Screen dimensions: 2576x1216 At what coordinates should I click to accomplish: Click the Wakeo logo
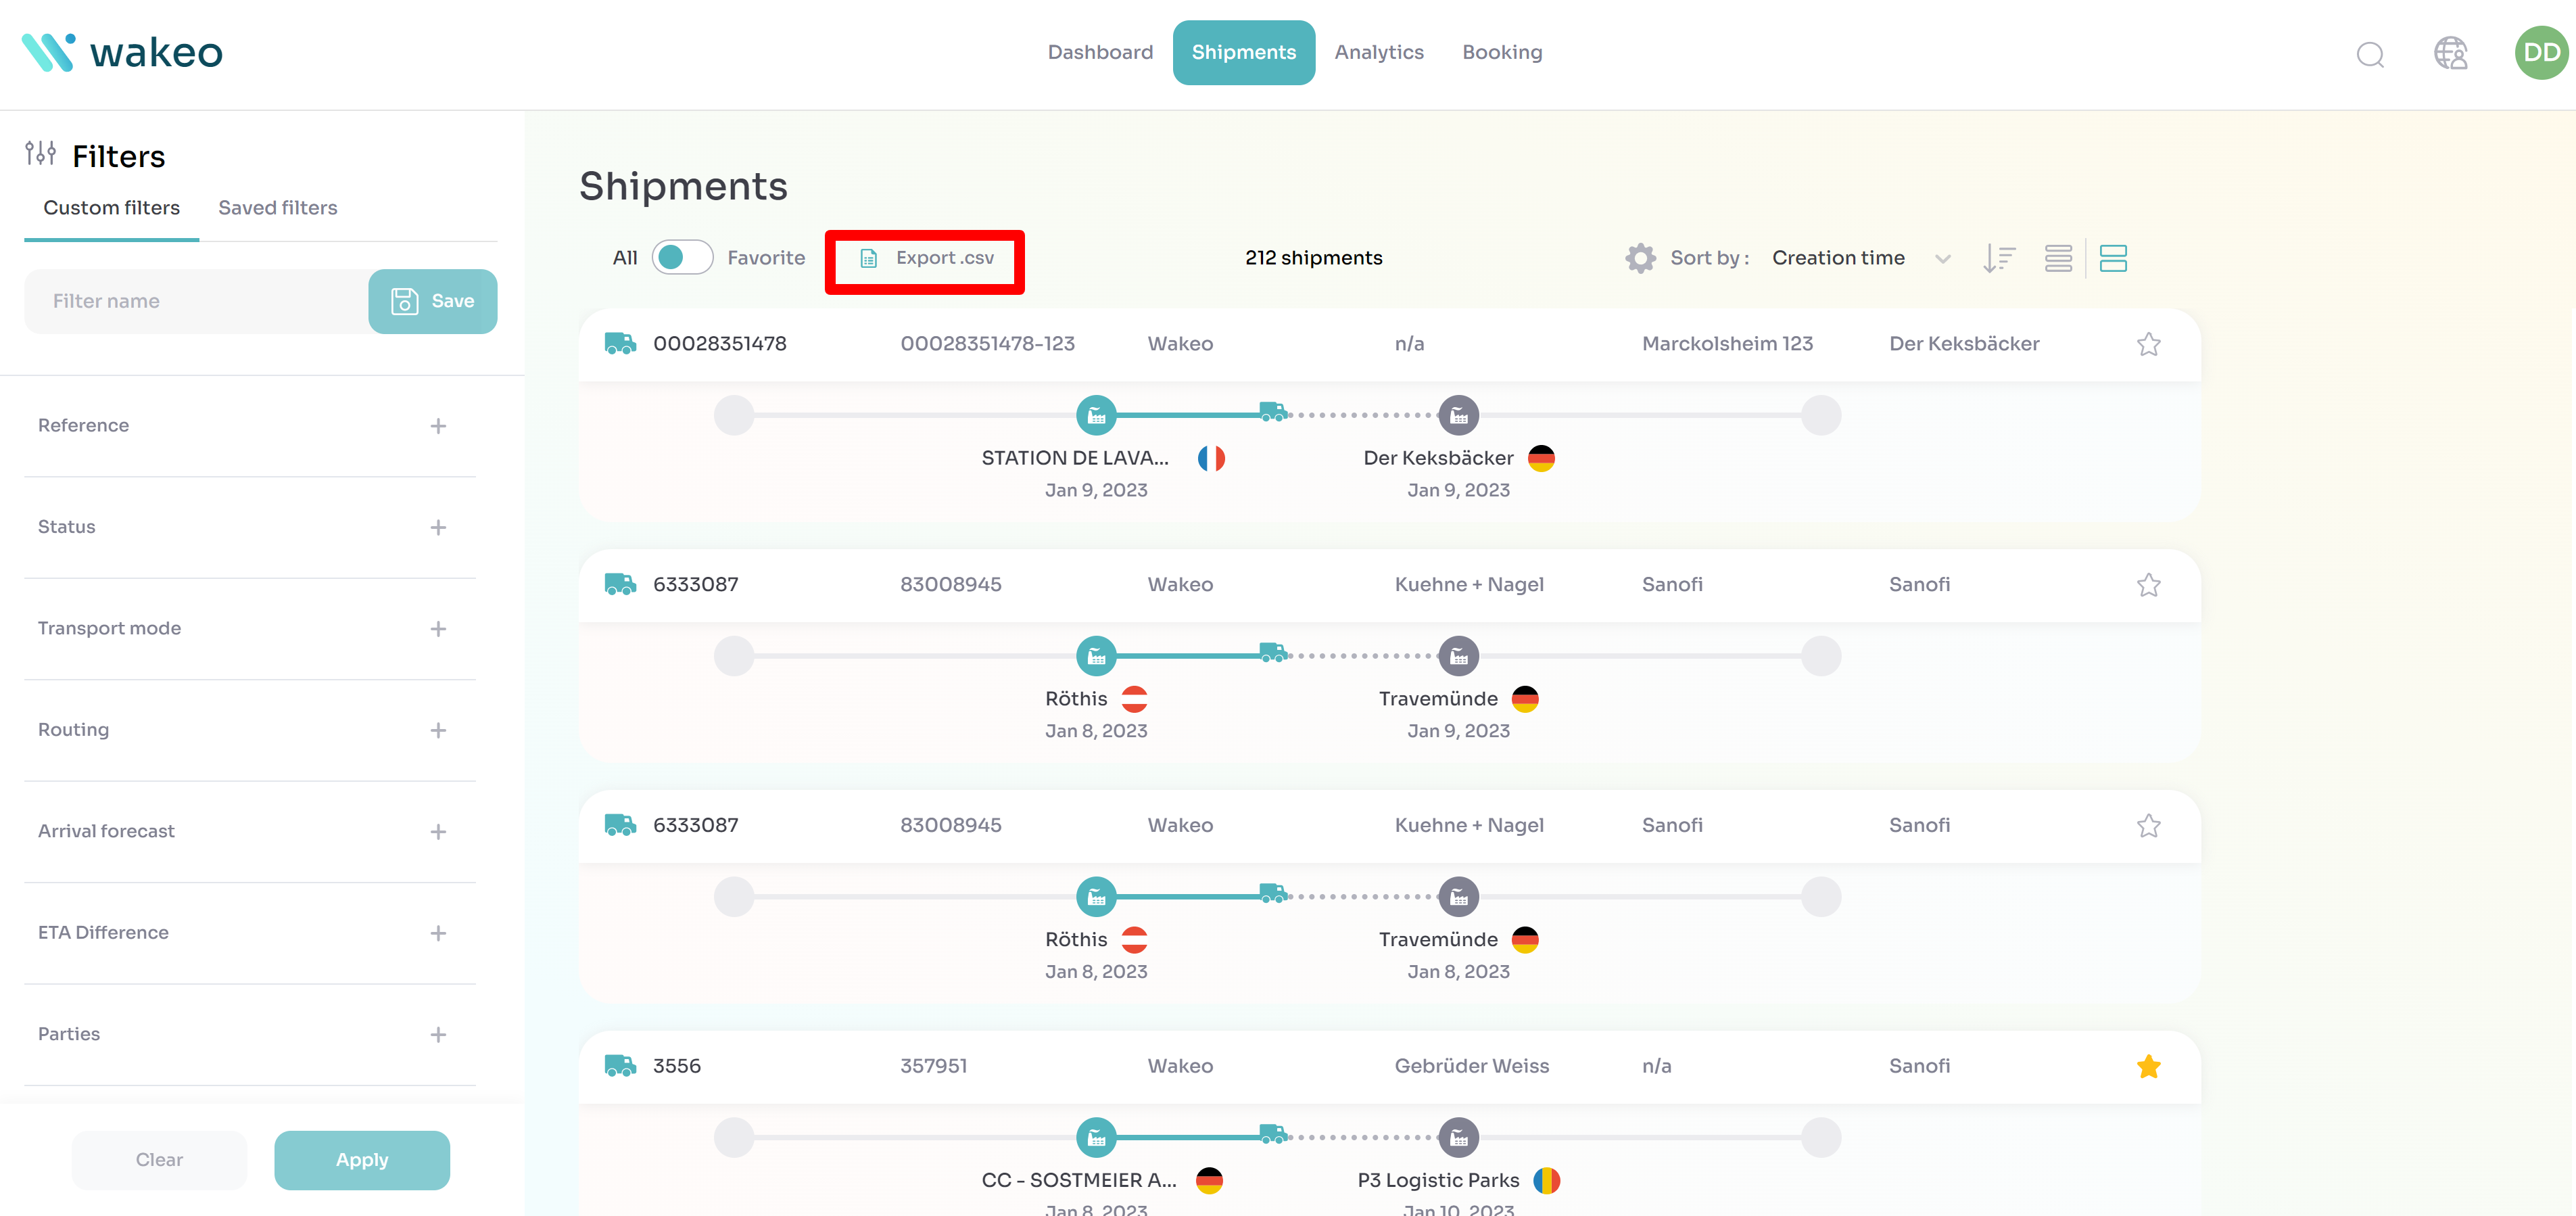point(122,52)
